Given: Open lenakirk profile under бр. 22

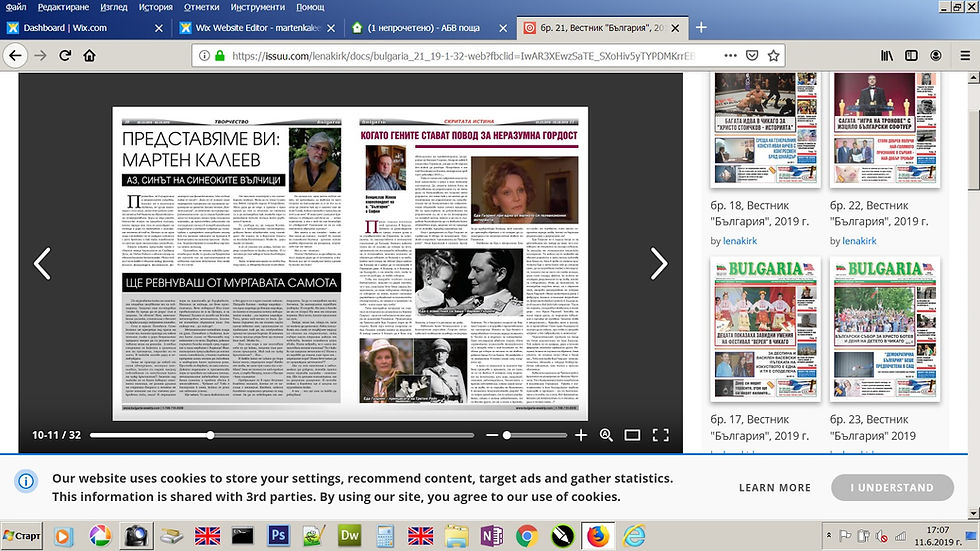Looking at the screenshot, I should click(x=859, y=241).
